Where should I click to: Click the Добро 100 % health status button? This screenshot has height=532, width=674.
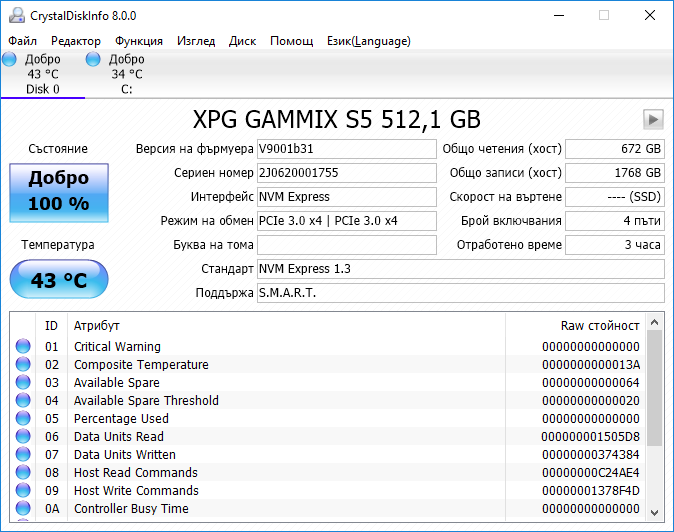pyautogui.click(x=59, y=193)
